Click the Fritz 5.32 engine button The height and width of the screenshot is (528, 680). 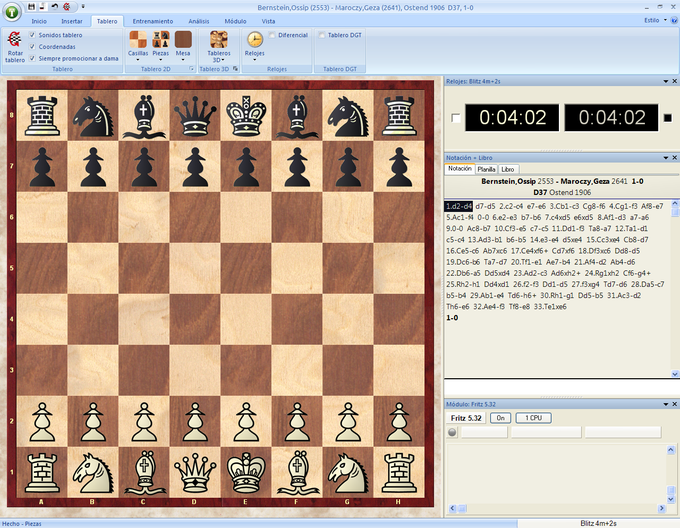(x=466, y=418)
